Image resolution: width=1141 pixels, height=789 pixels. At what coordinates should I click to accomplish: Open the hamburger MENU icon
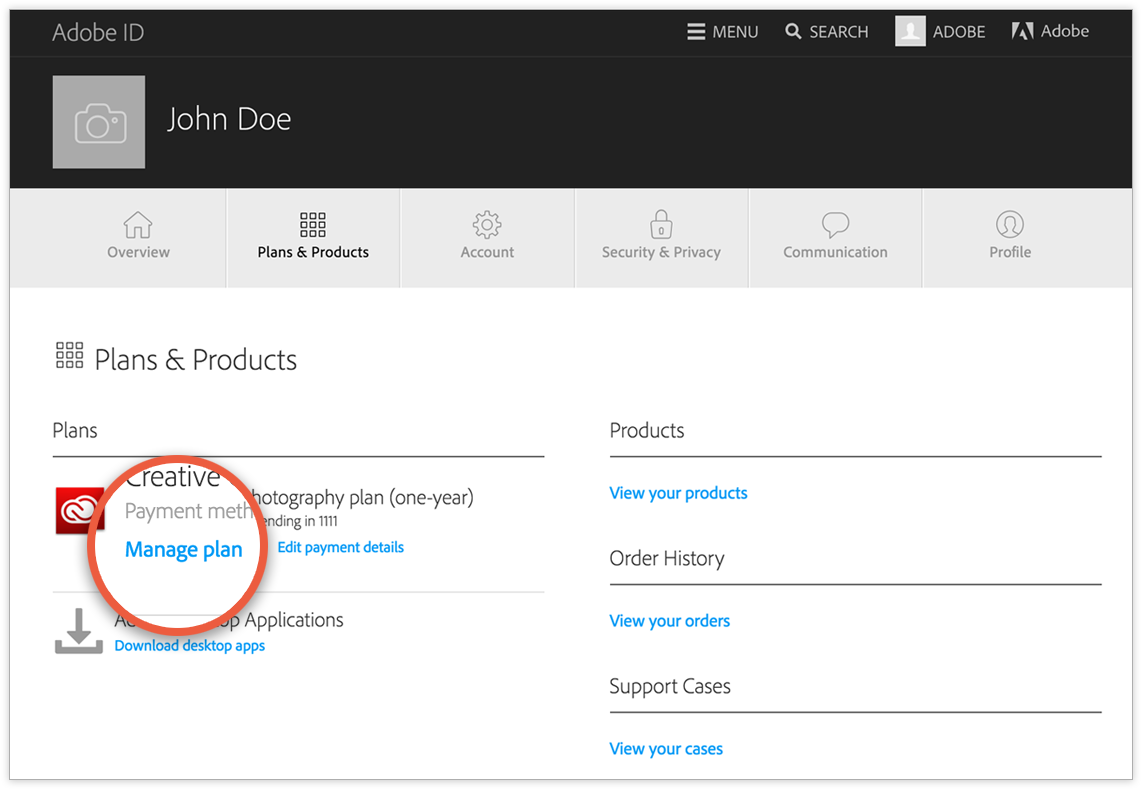[x=696, y=32]
